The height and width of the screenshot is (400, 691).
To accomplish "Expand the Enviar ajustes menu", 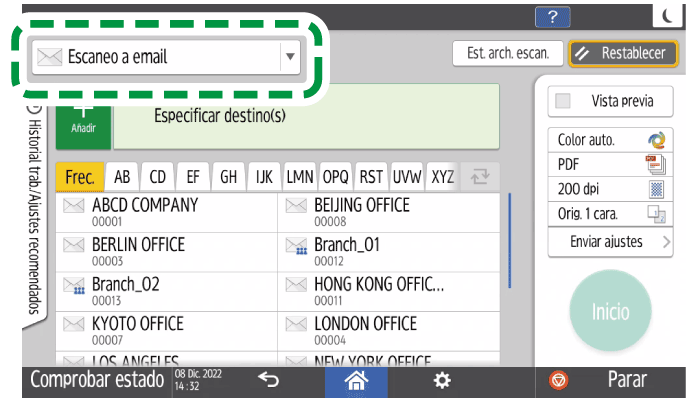I will (608, 242).
